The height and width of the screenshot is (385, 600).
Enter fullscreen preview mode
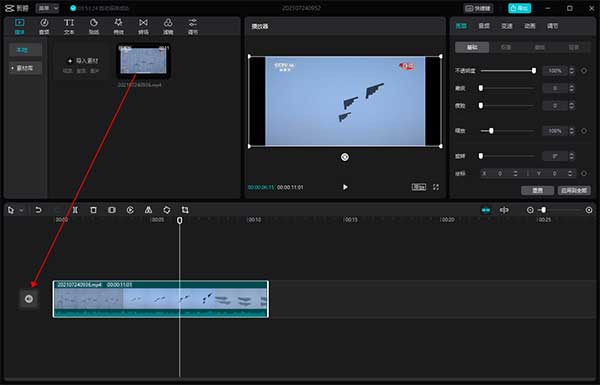click(x=436, y=187)
